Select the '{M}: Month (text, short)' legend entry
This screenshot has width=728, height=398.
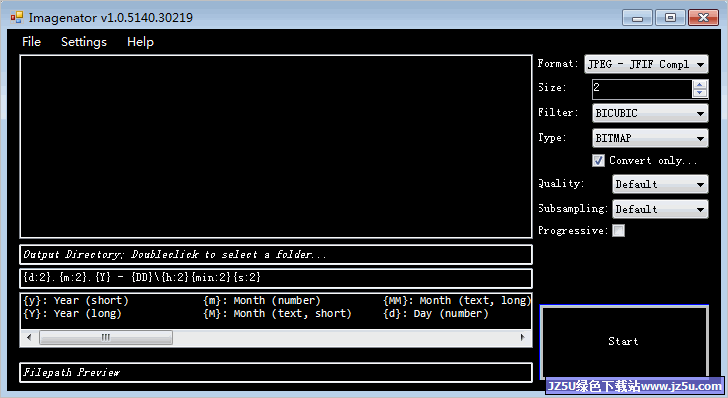(x=277, y=313)
